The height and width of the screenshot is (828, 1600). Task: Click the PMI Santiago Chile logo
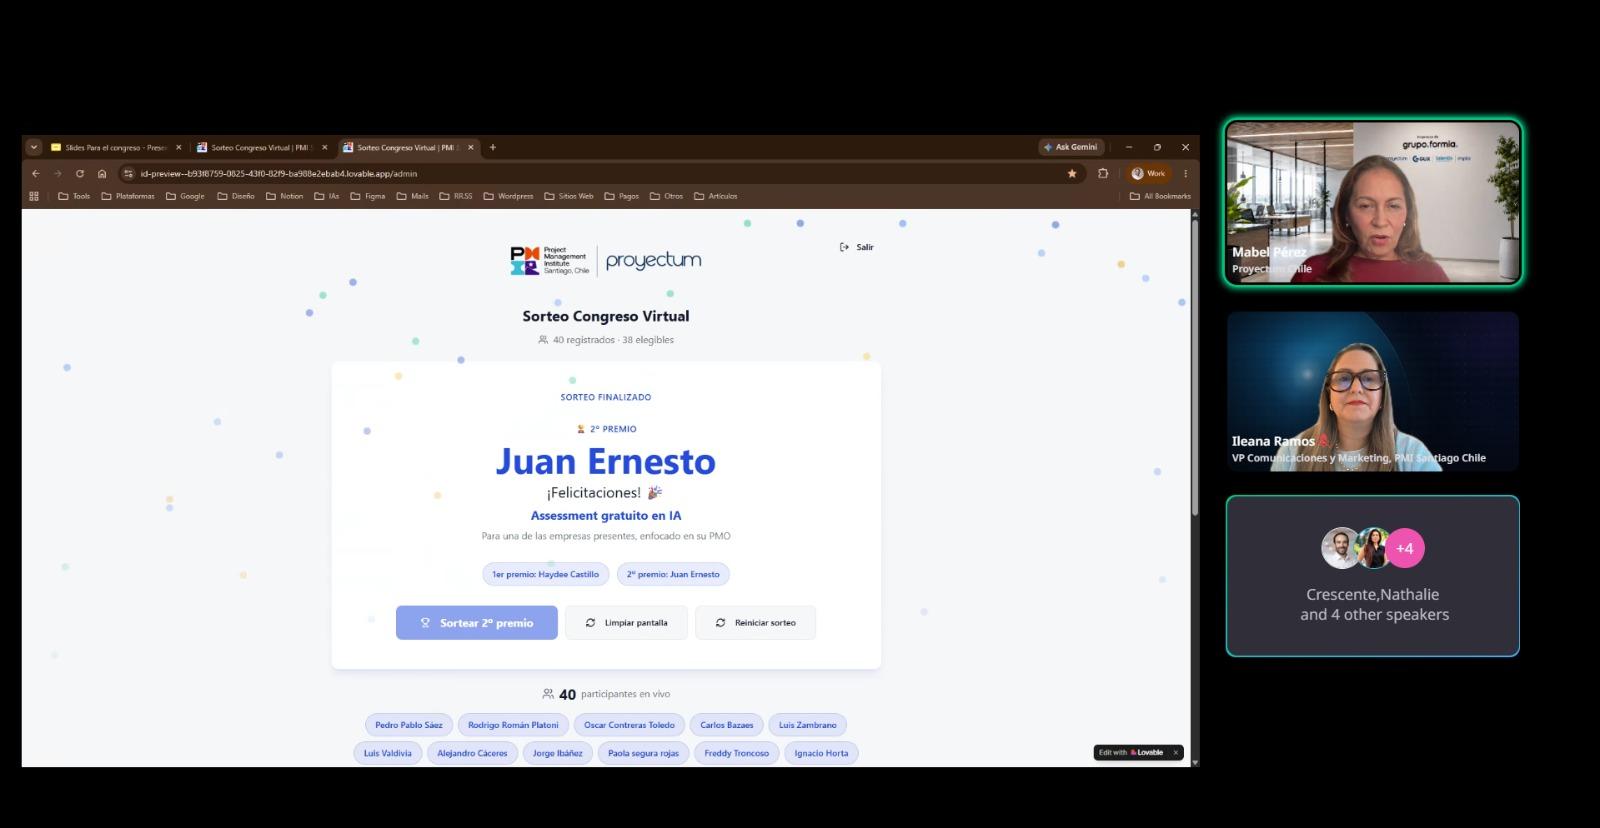(549, 261)
